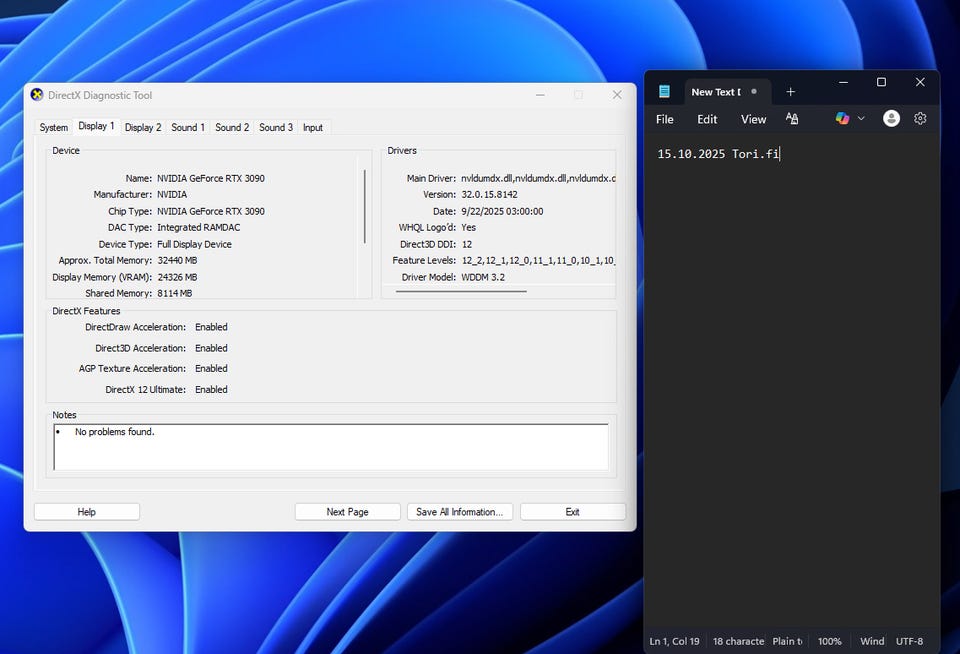This screenshot has width=960, height=654.
Task: Select the Input tab
Action: pos(313,127)
